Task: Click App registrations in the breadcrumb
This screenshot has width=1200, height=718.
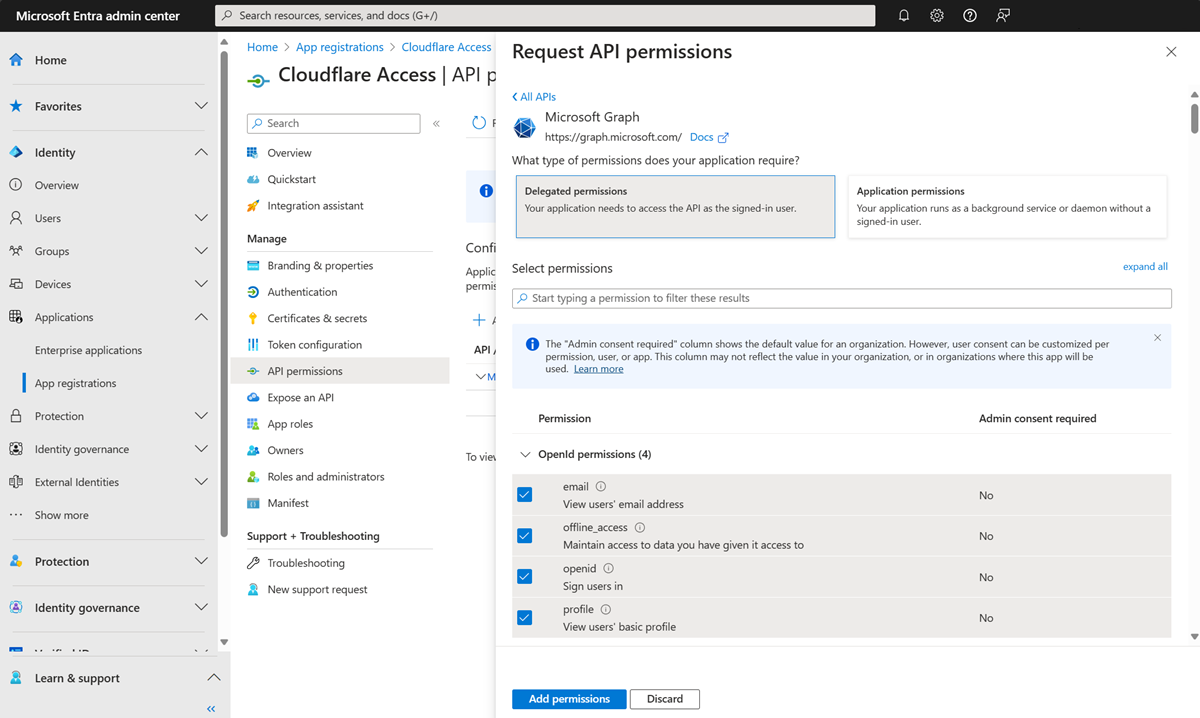Action: pyautogui.click(x=340, y=47)
